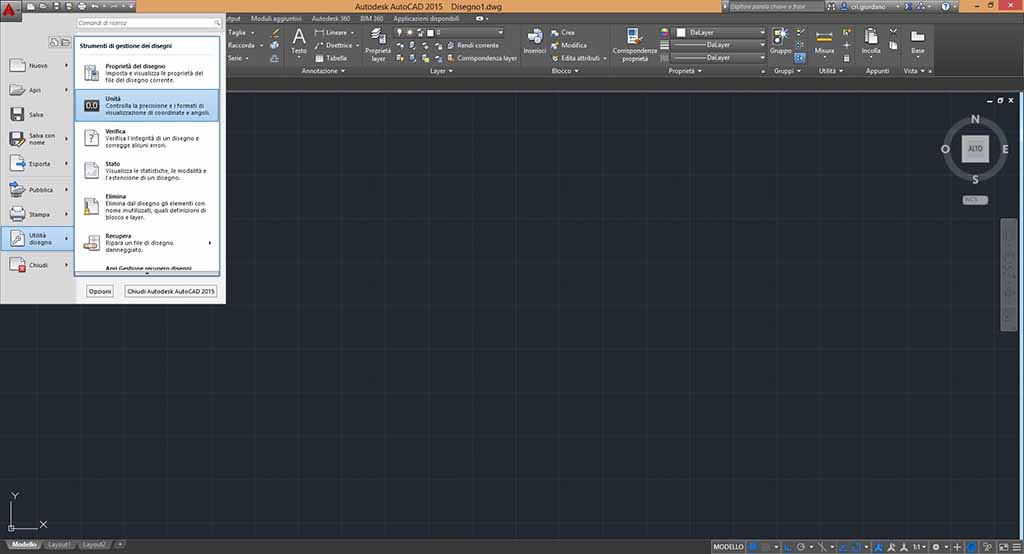Open Salva con nome menu entry
This screenshot has height=554, width=1024.
(38, 138)
